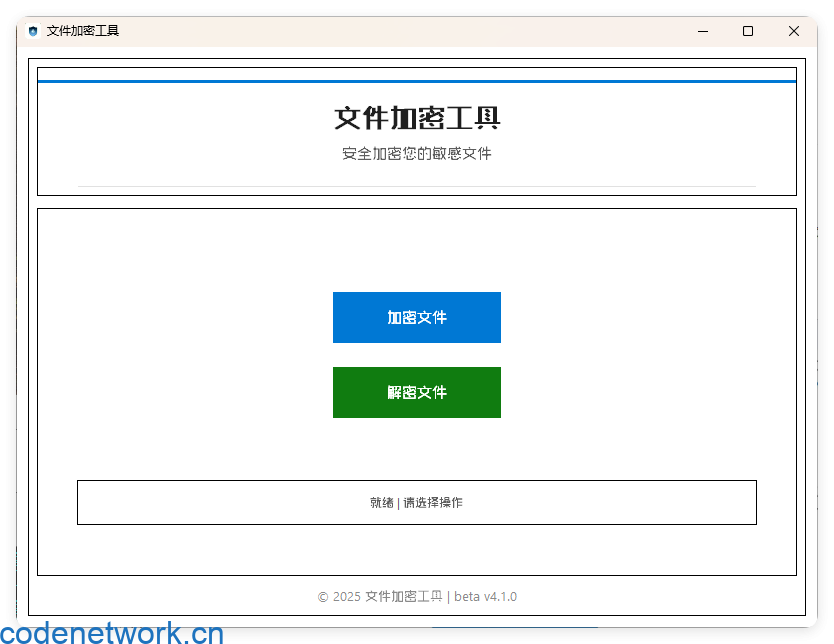Click the subtitle 安全加密您的敏感文件
834x644 pixels.
417,153
